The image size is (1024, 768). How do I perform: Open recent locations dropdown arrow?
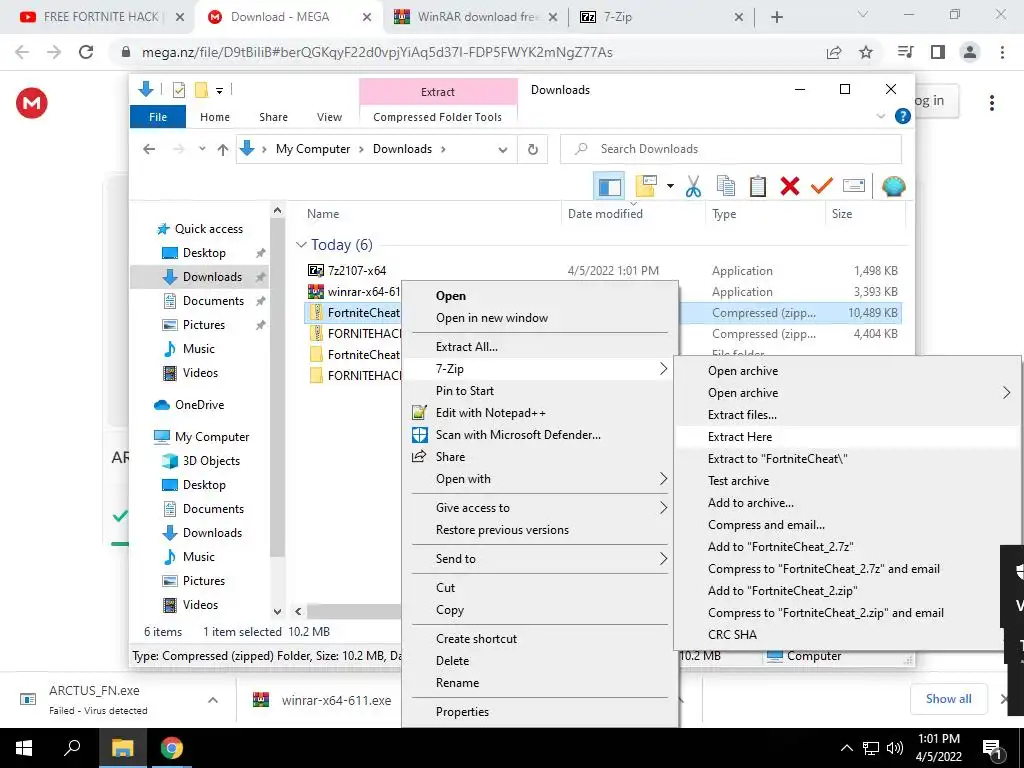coord(202,149)
